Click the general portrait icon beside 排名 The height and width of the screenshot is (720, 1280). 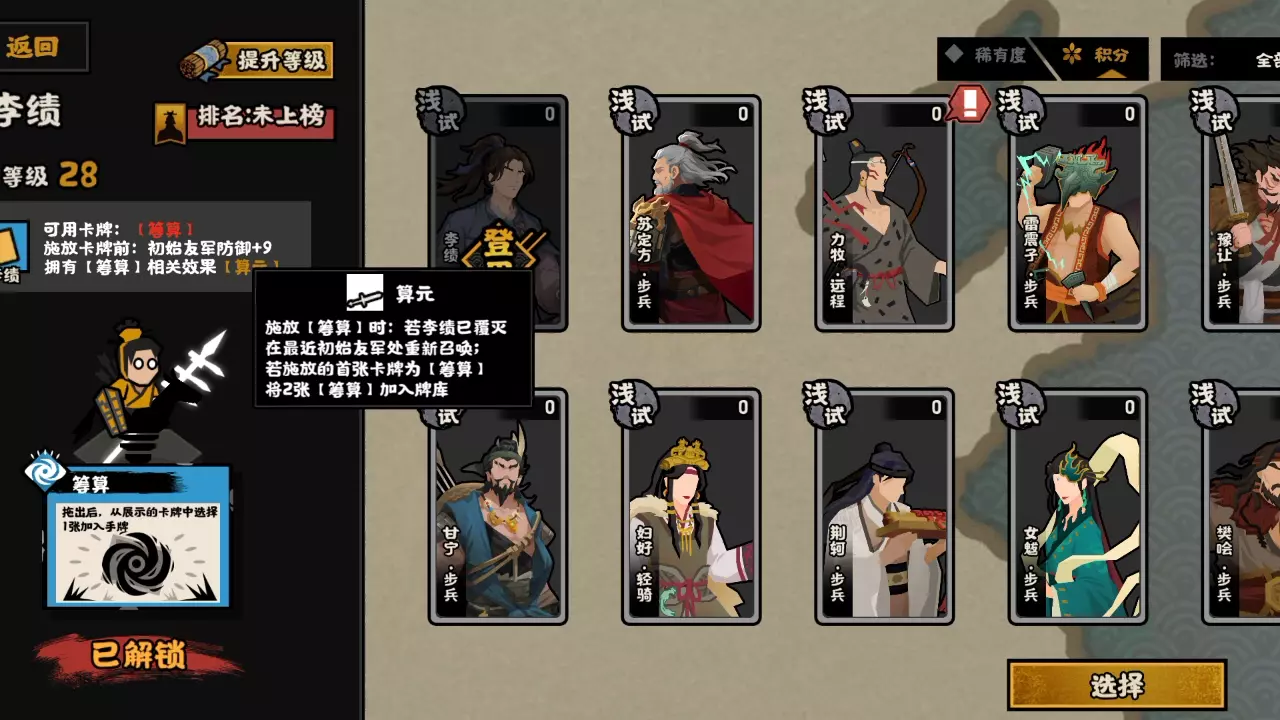(171, 123)
